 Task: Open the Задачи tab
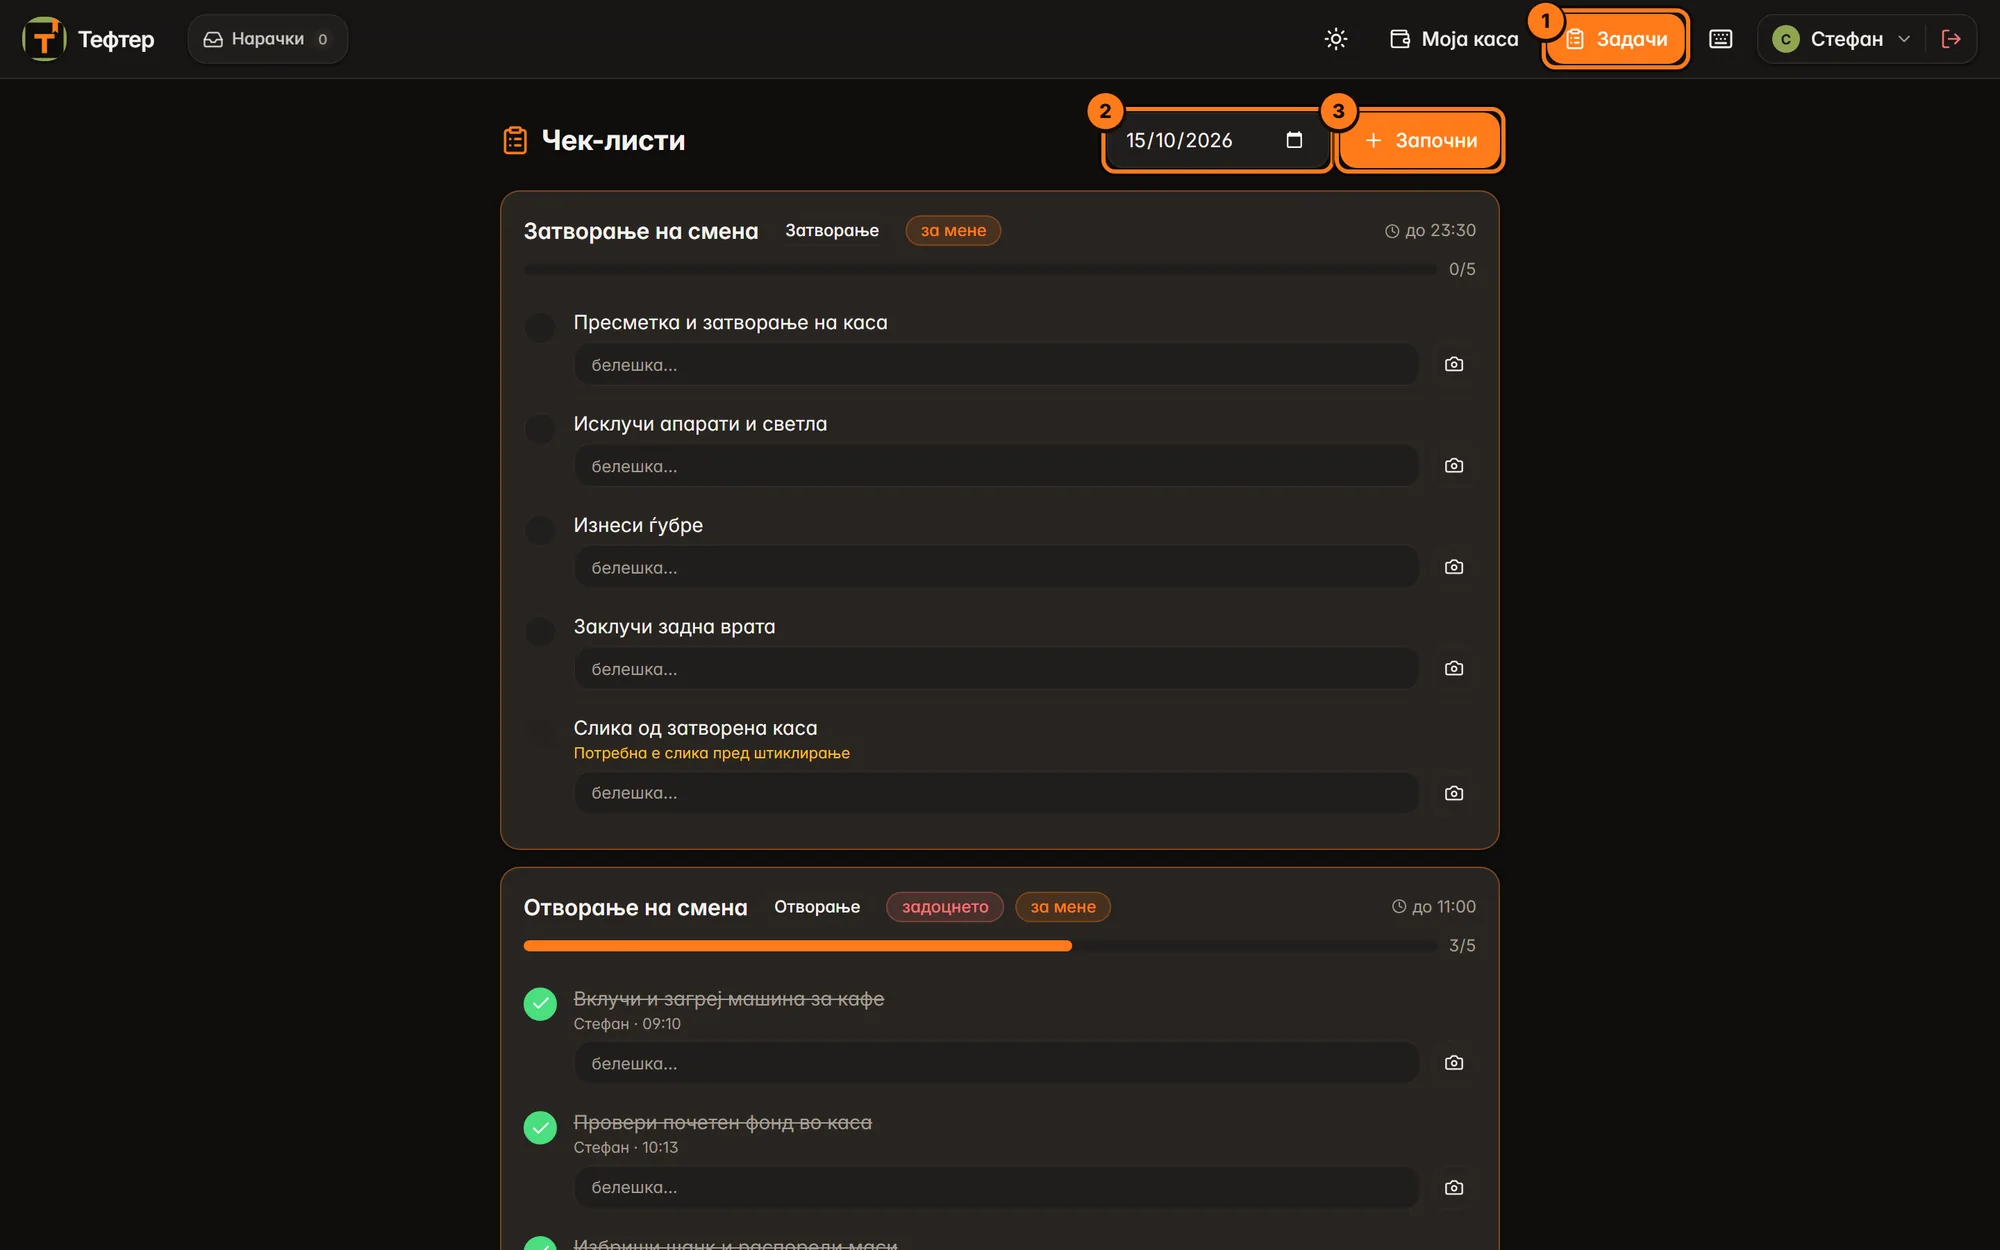(1616, 39)
